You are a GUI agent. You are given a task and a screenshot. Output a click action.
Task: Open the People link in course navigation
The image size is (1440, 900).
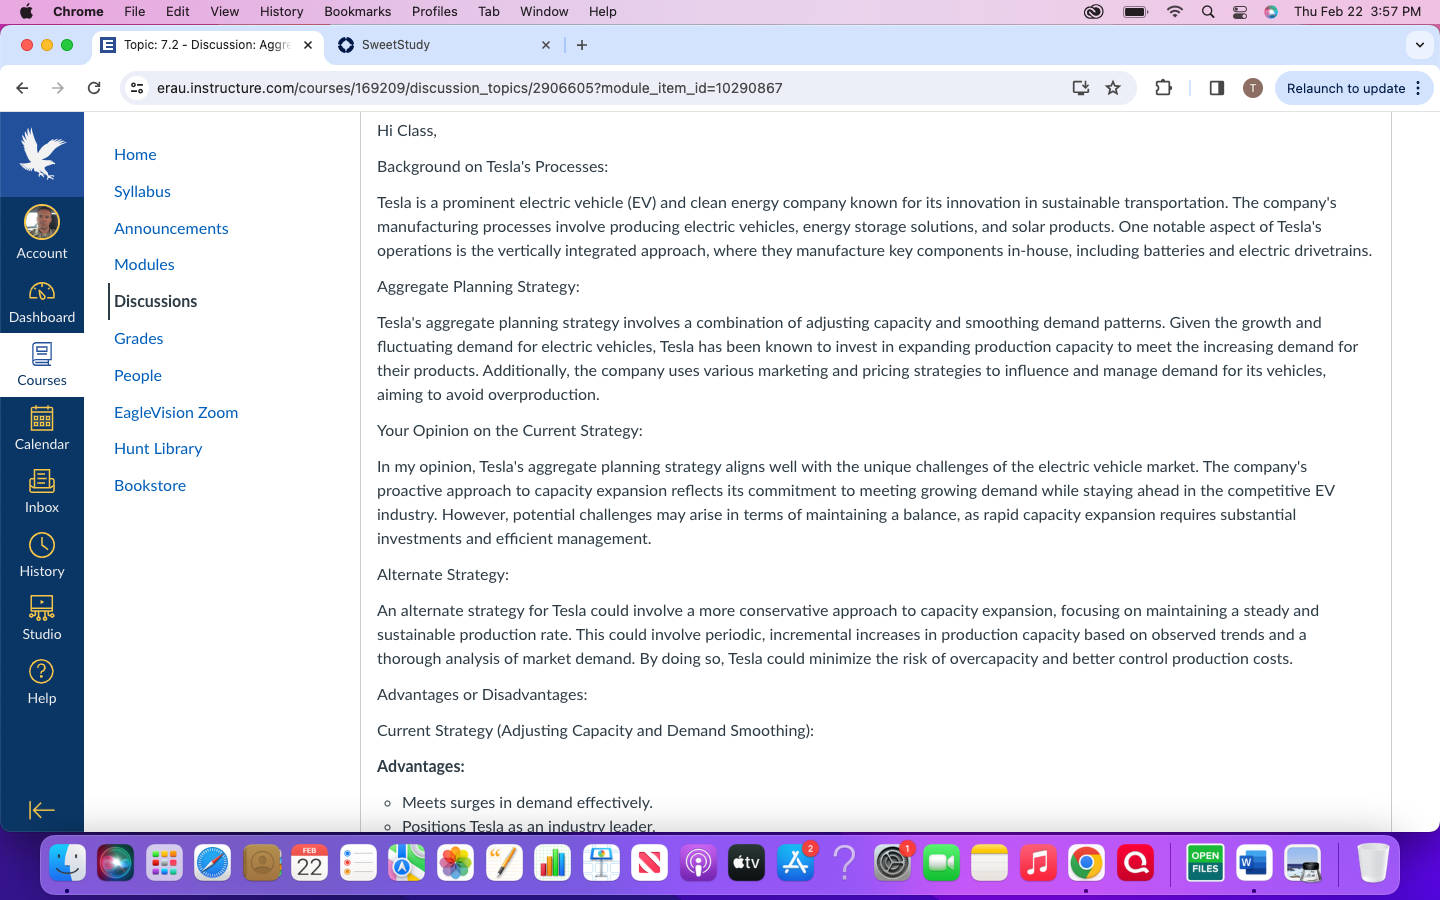[x=138, y=375]
